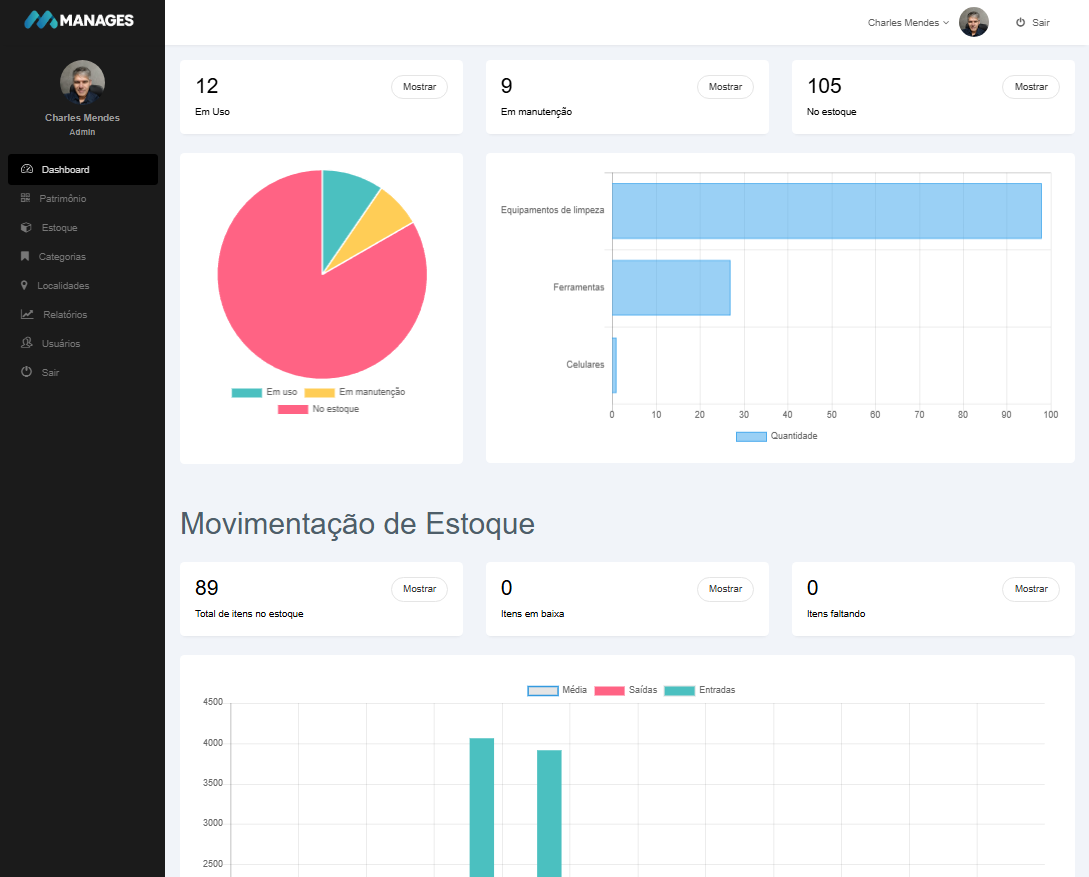Click the MANAGES logo in top left
This screenshot has width=1089, height=877.
pos(79,20)
